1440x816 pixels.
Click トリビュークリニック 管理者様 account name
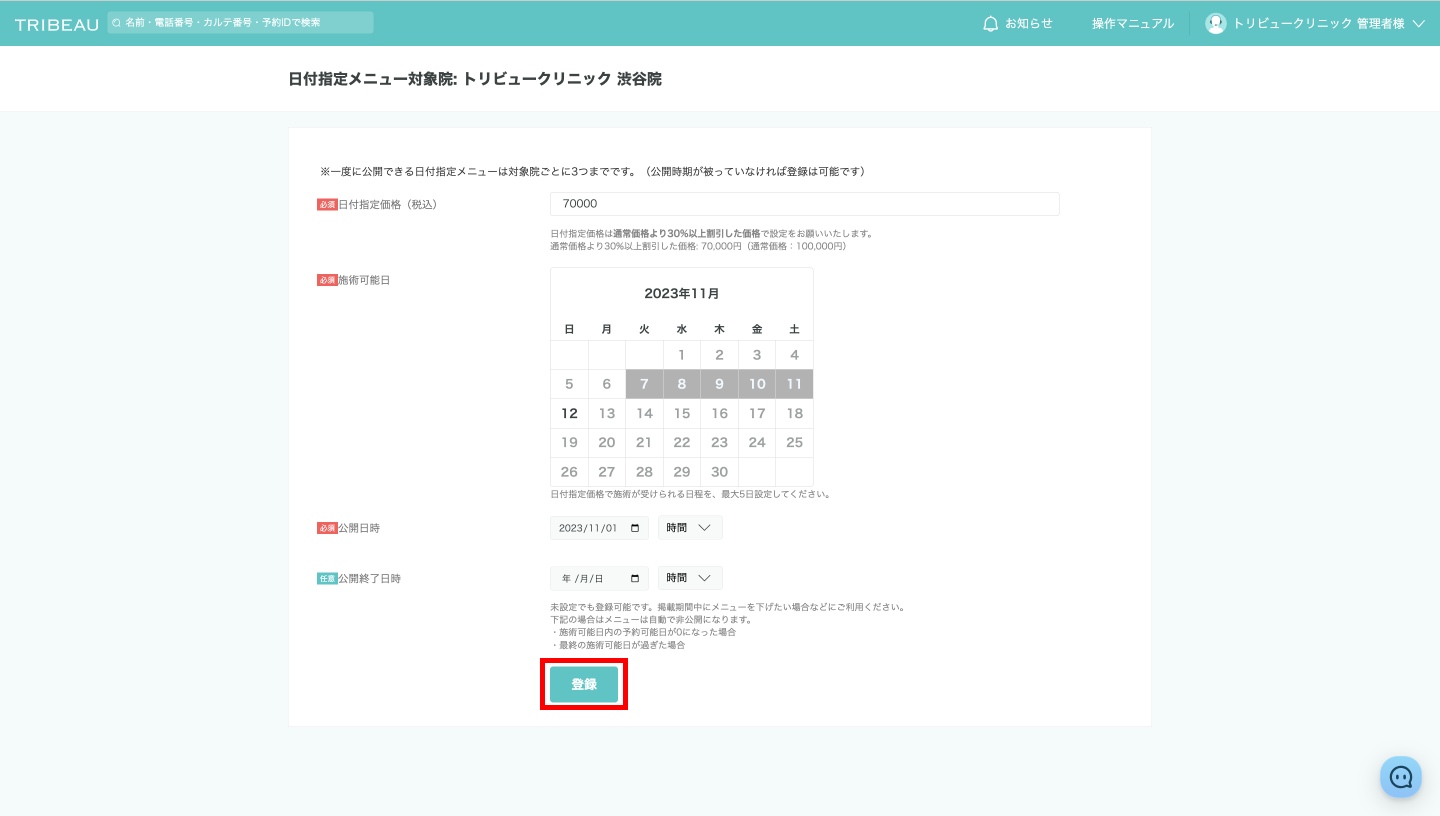click(x=1318, y=23)
